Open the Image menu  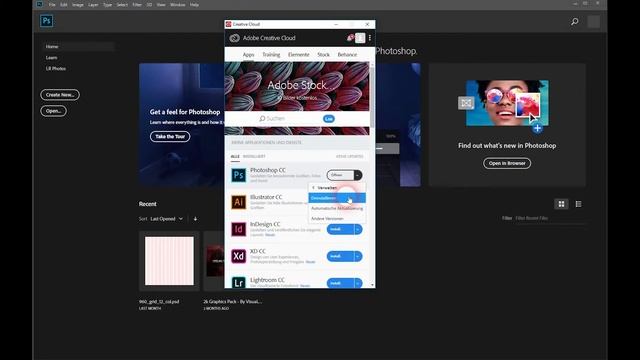[78, 4]
